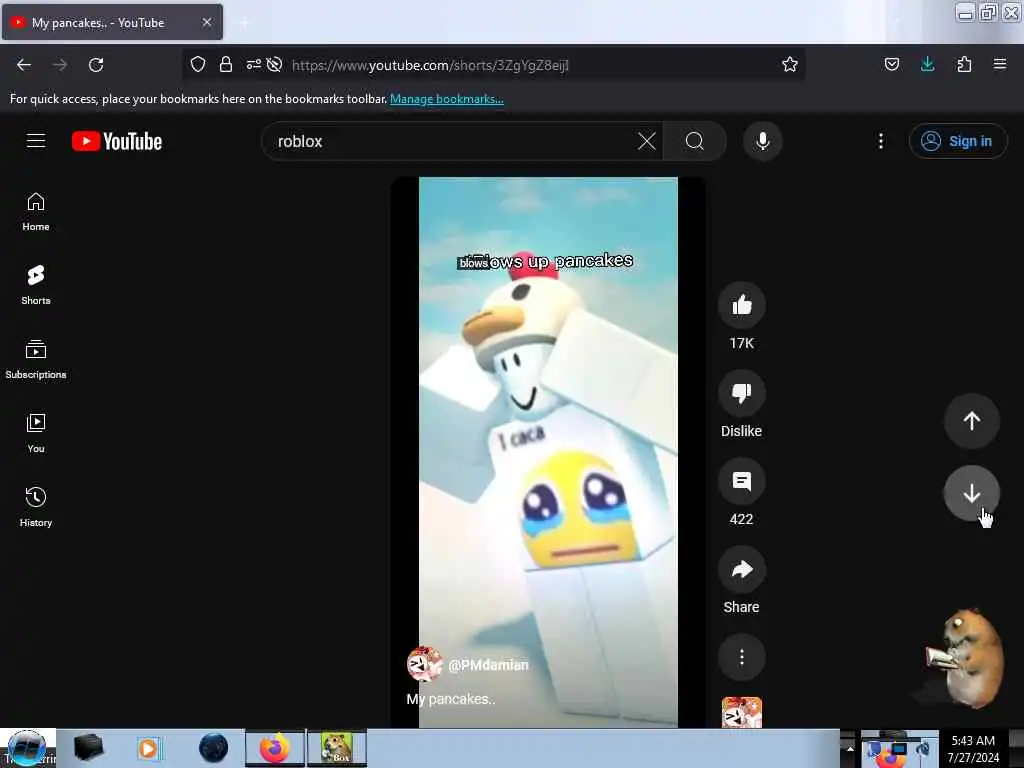Reload the page in Firefox
Image resolution: width=1024 pixels, height=768 pixels.
tap(96, 65)
